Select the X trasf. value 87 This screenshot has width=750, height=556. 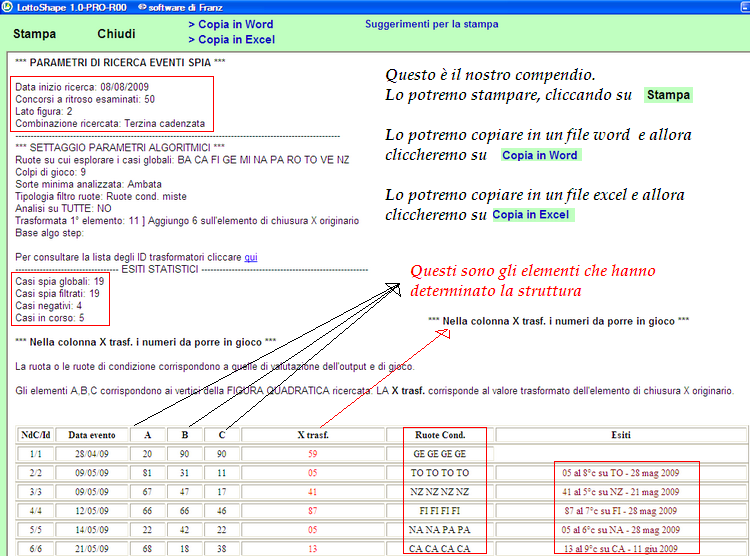313,511
